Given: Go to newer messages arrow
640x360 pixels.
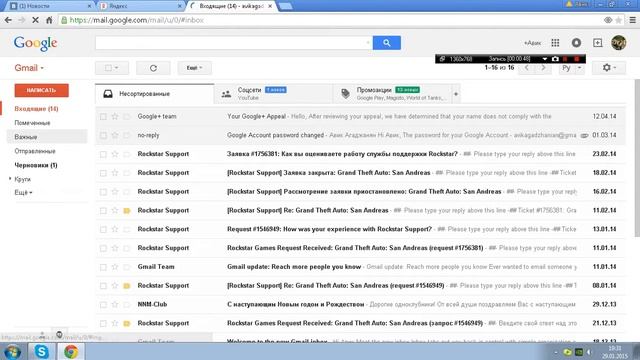Looking at the screenshot, I should (527, 68).
